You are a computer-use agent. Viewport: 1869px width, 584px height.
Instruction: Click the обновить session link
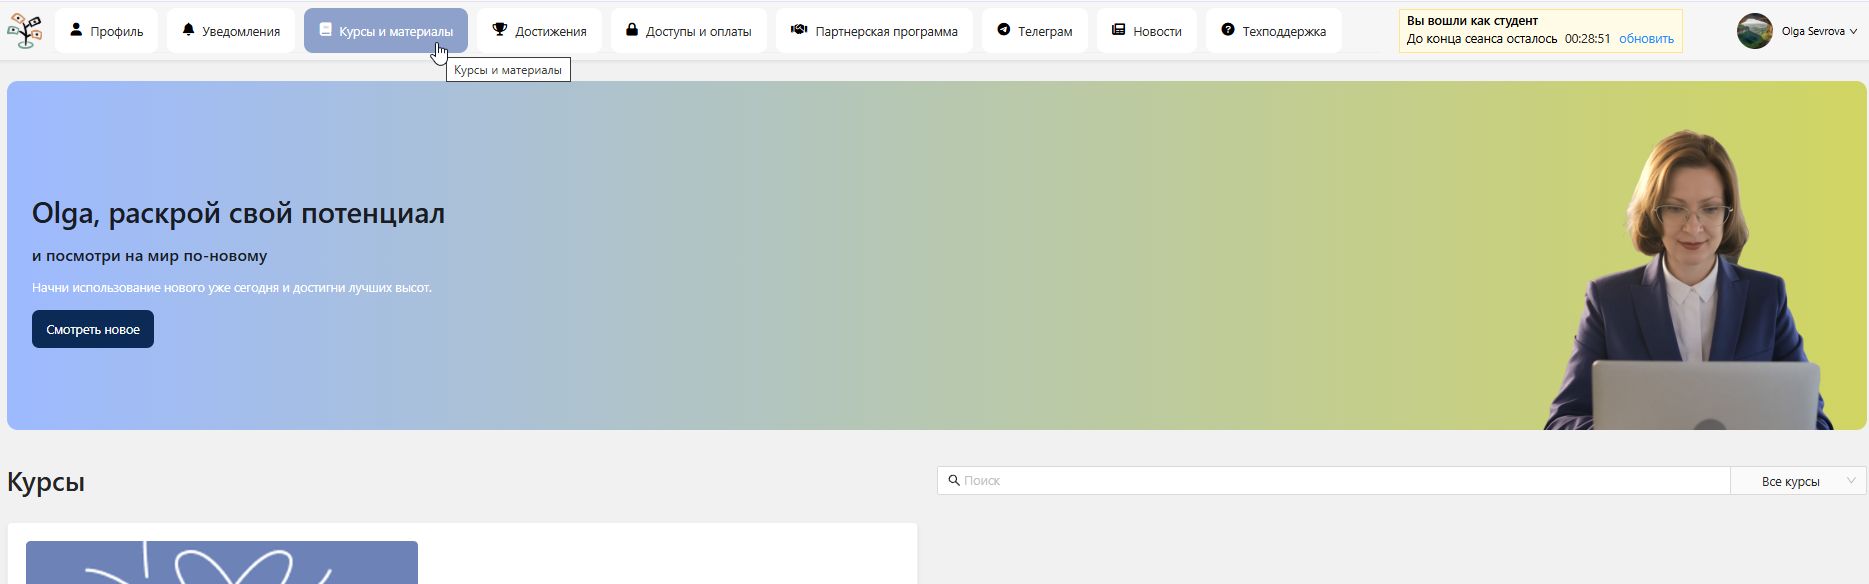point(1646,39)
